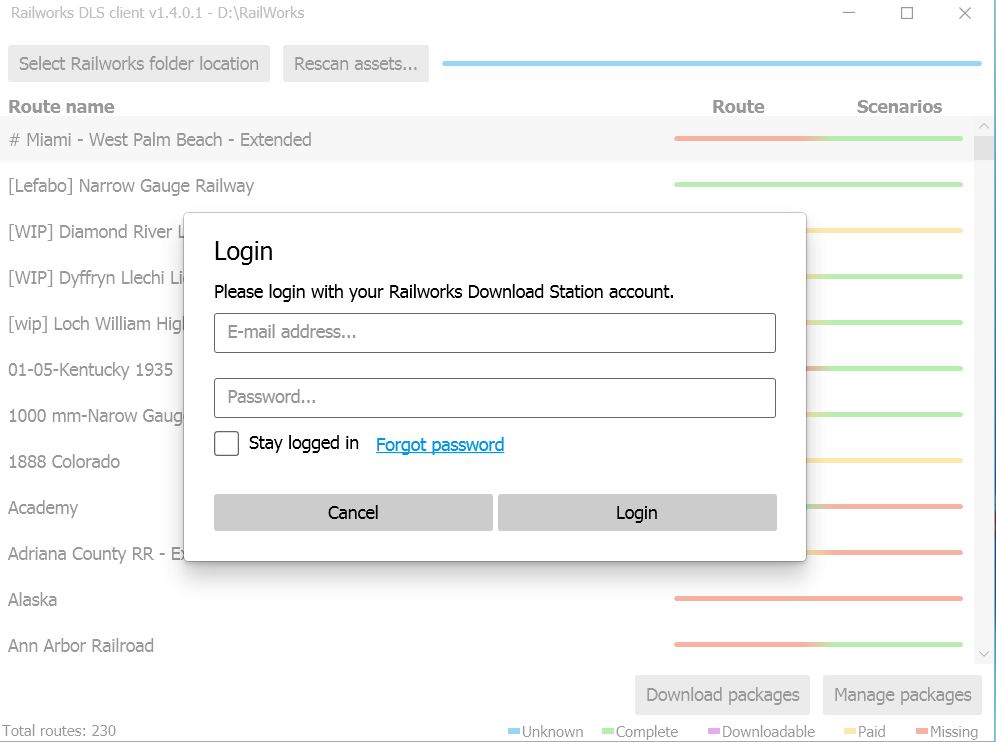Screen dimensions: 996x742
Task: Focus the E-mail address field
Action: pyautogui.click(x=494, y=332)
